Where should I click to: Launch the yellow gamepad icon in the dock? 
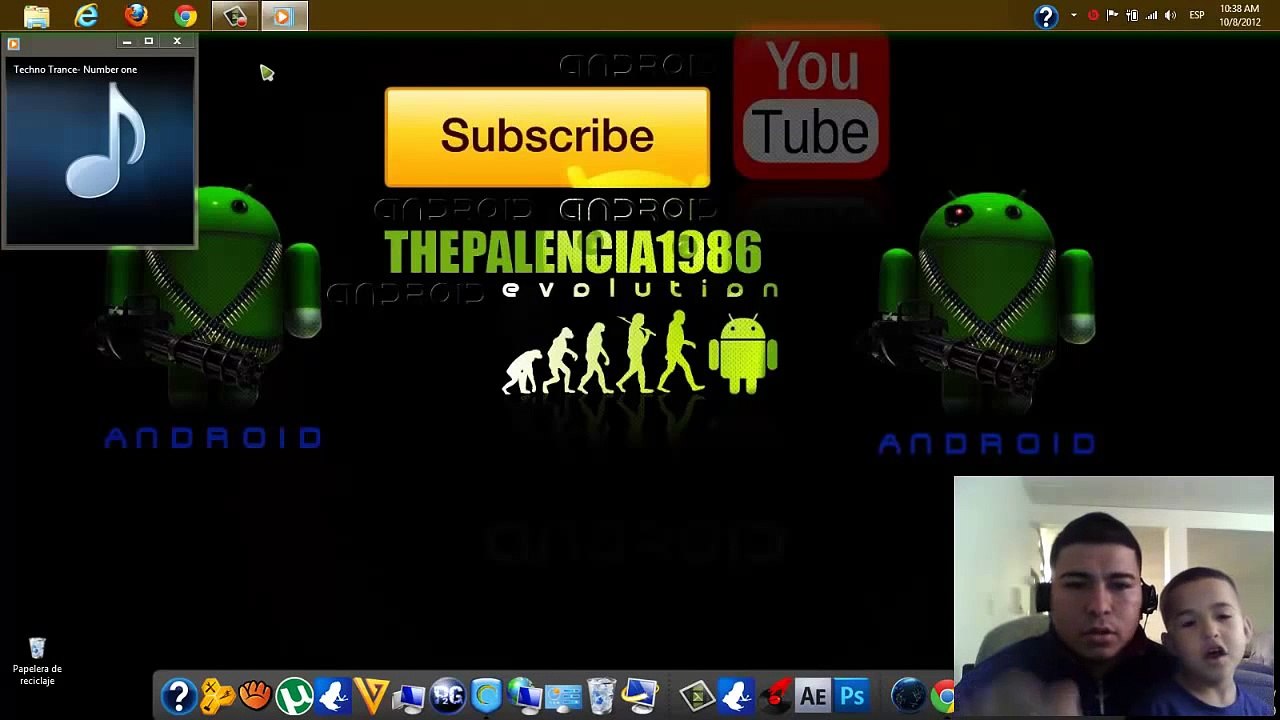(217, 695)
